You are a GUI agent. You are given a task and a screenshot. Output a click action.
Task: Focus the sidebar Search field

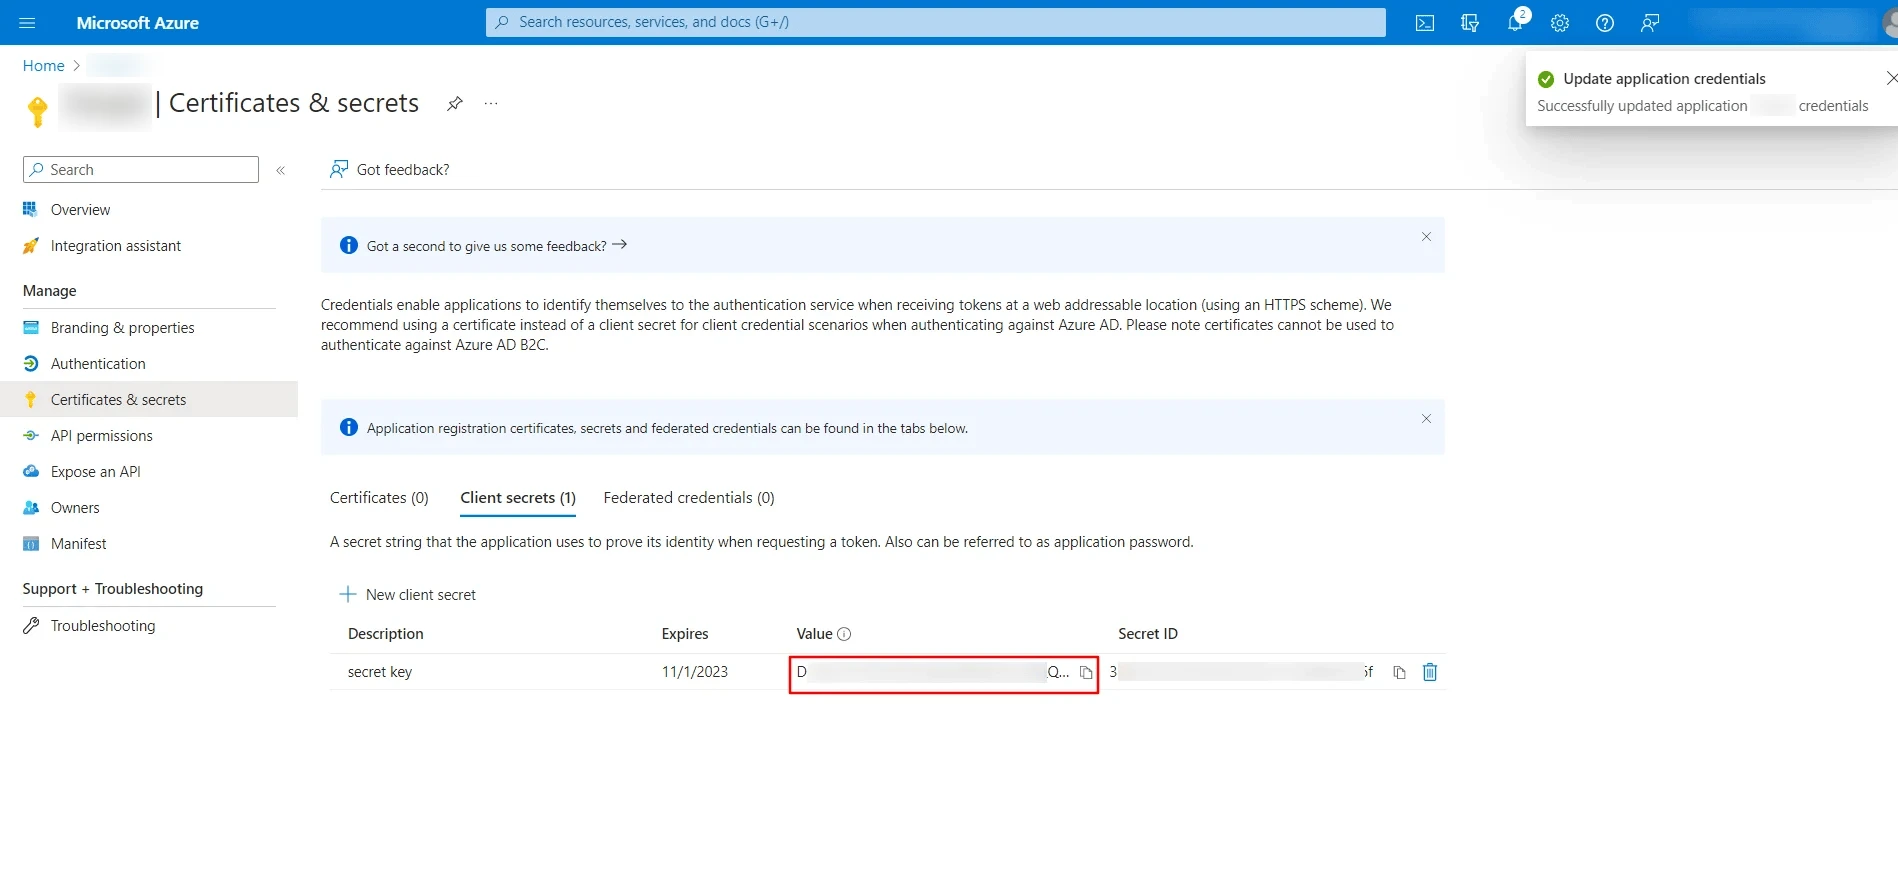click(x=141, y=170)
